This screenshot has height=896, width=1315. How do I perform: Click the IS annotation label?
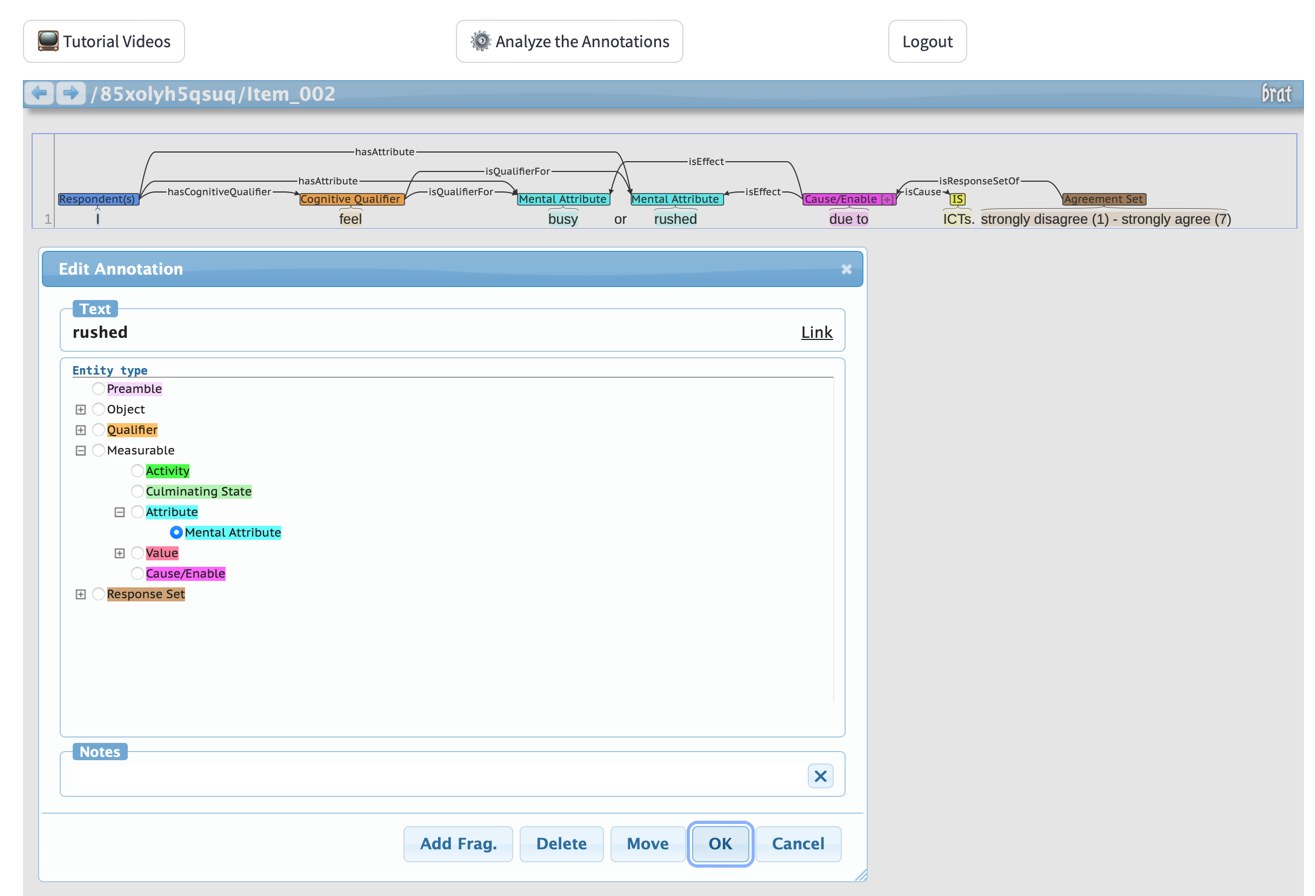[957, 199]
